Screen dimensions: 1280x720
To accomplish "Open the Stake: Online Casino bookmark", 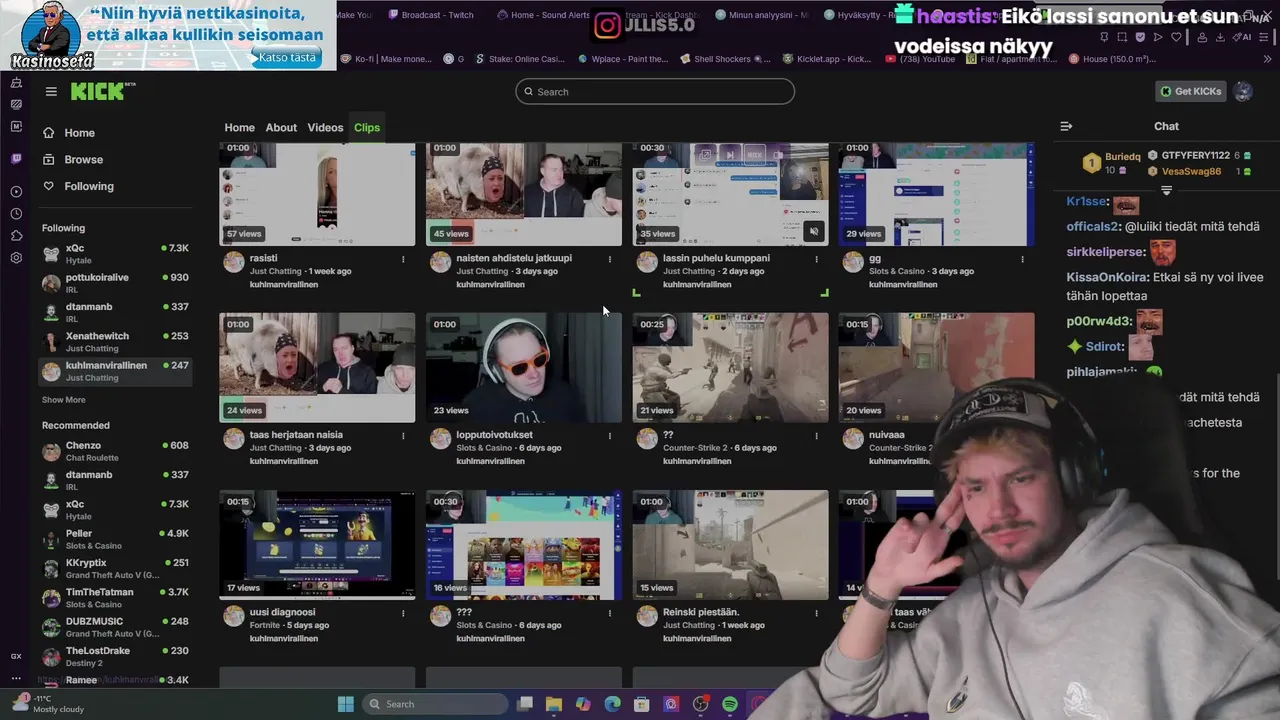I will pyautogui.click(x=518, y=59).
